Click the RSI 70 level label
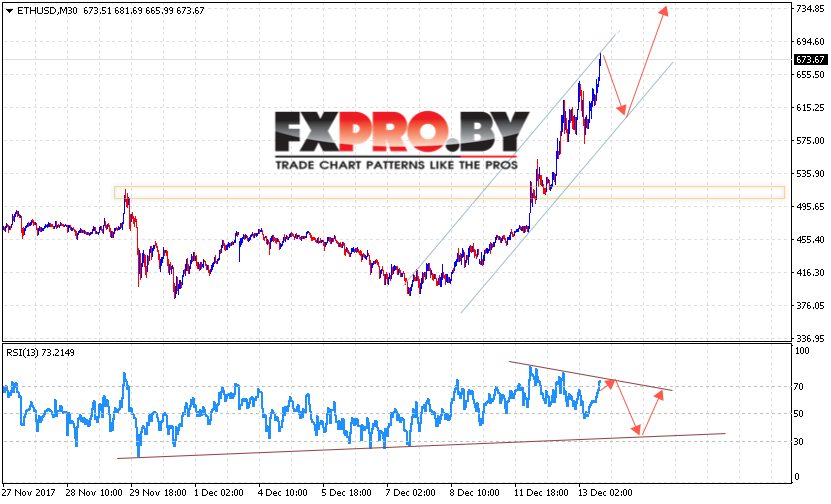The height and width of the screenshot is (504, 831). click(800, 387)
